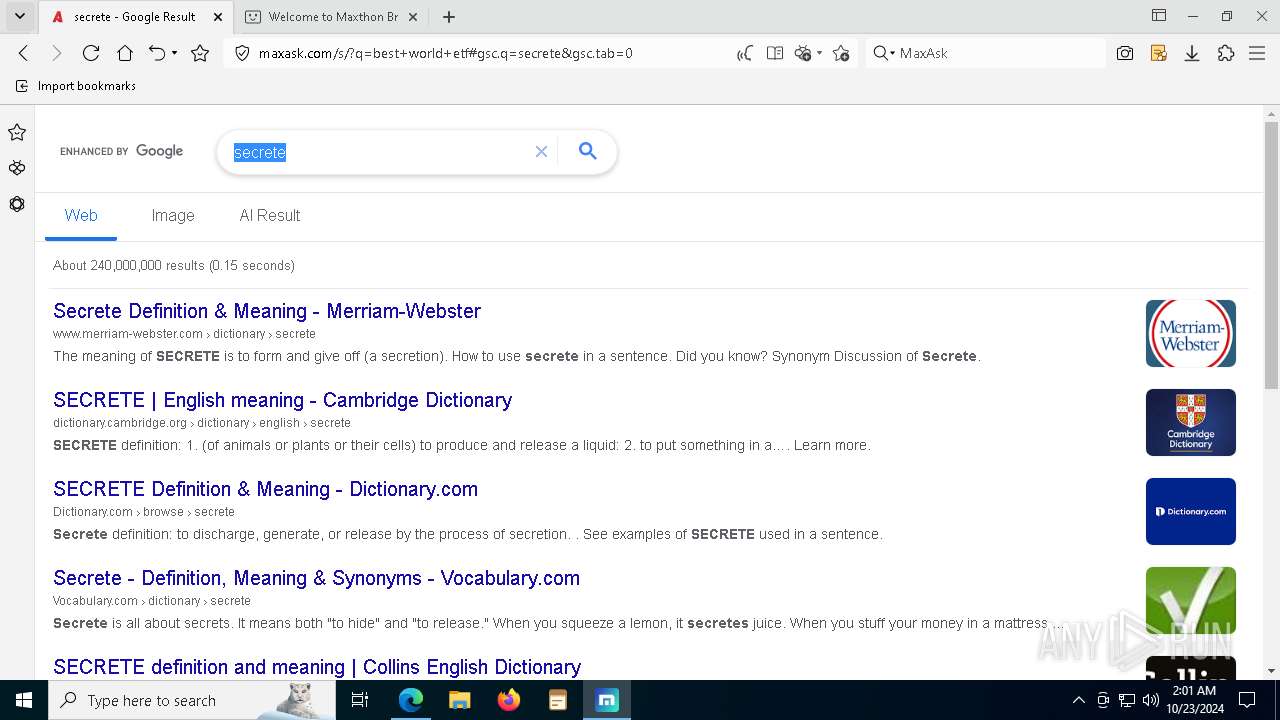Screen dimensions: 1280x720
Task: Expand the undo closed tabs dropdown arrow
Action: (x=175, y=53)
